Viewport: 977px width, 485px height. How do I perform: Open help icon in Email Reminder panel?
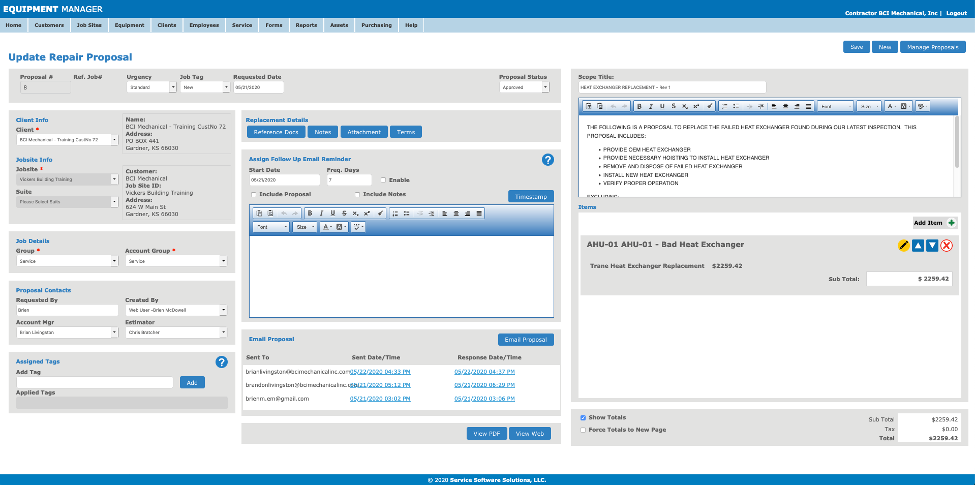[547, 160]
